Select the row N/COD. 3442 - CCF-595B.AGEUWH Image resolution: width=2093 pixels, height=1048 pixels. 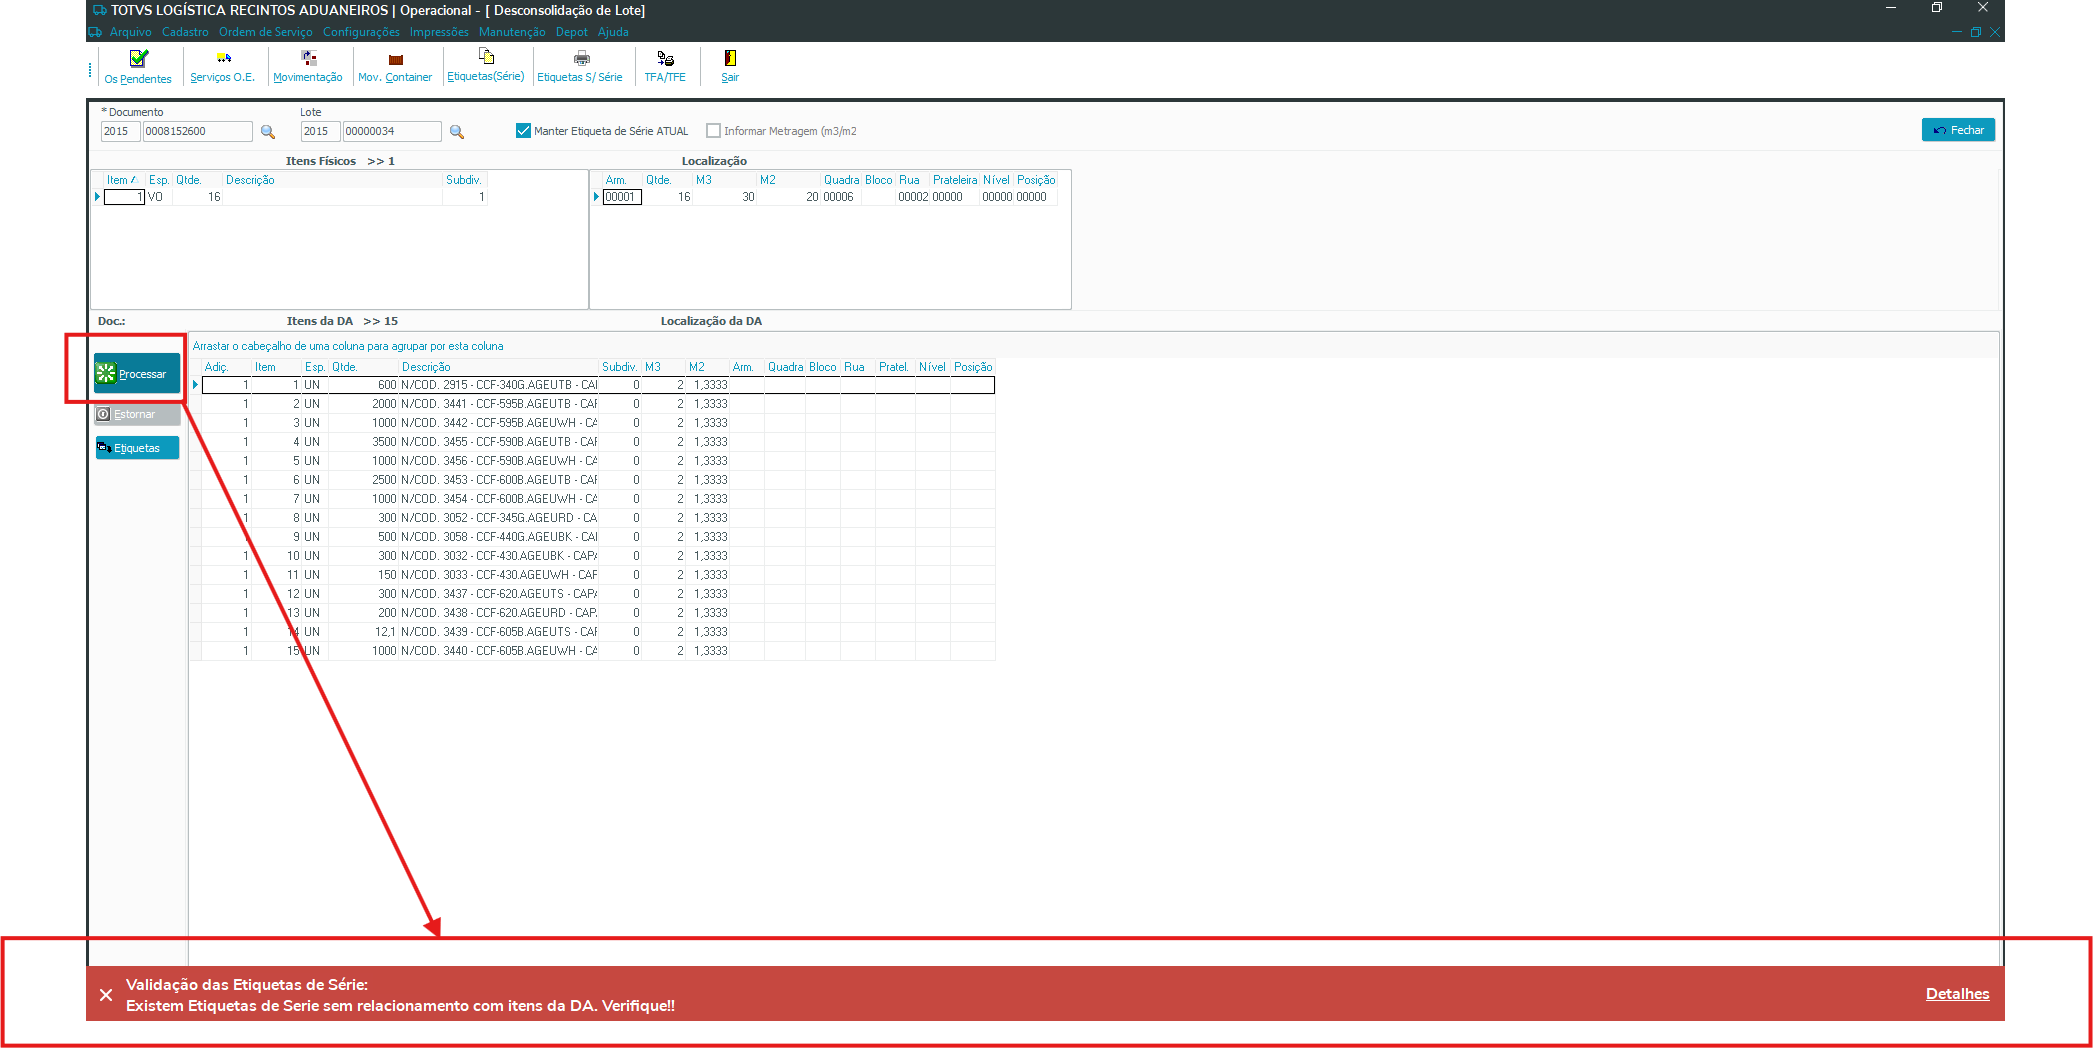tap(598, 423)
